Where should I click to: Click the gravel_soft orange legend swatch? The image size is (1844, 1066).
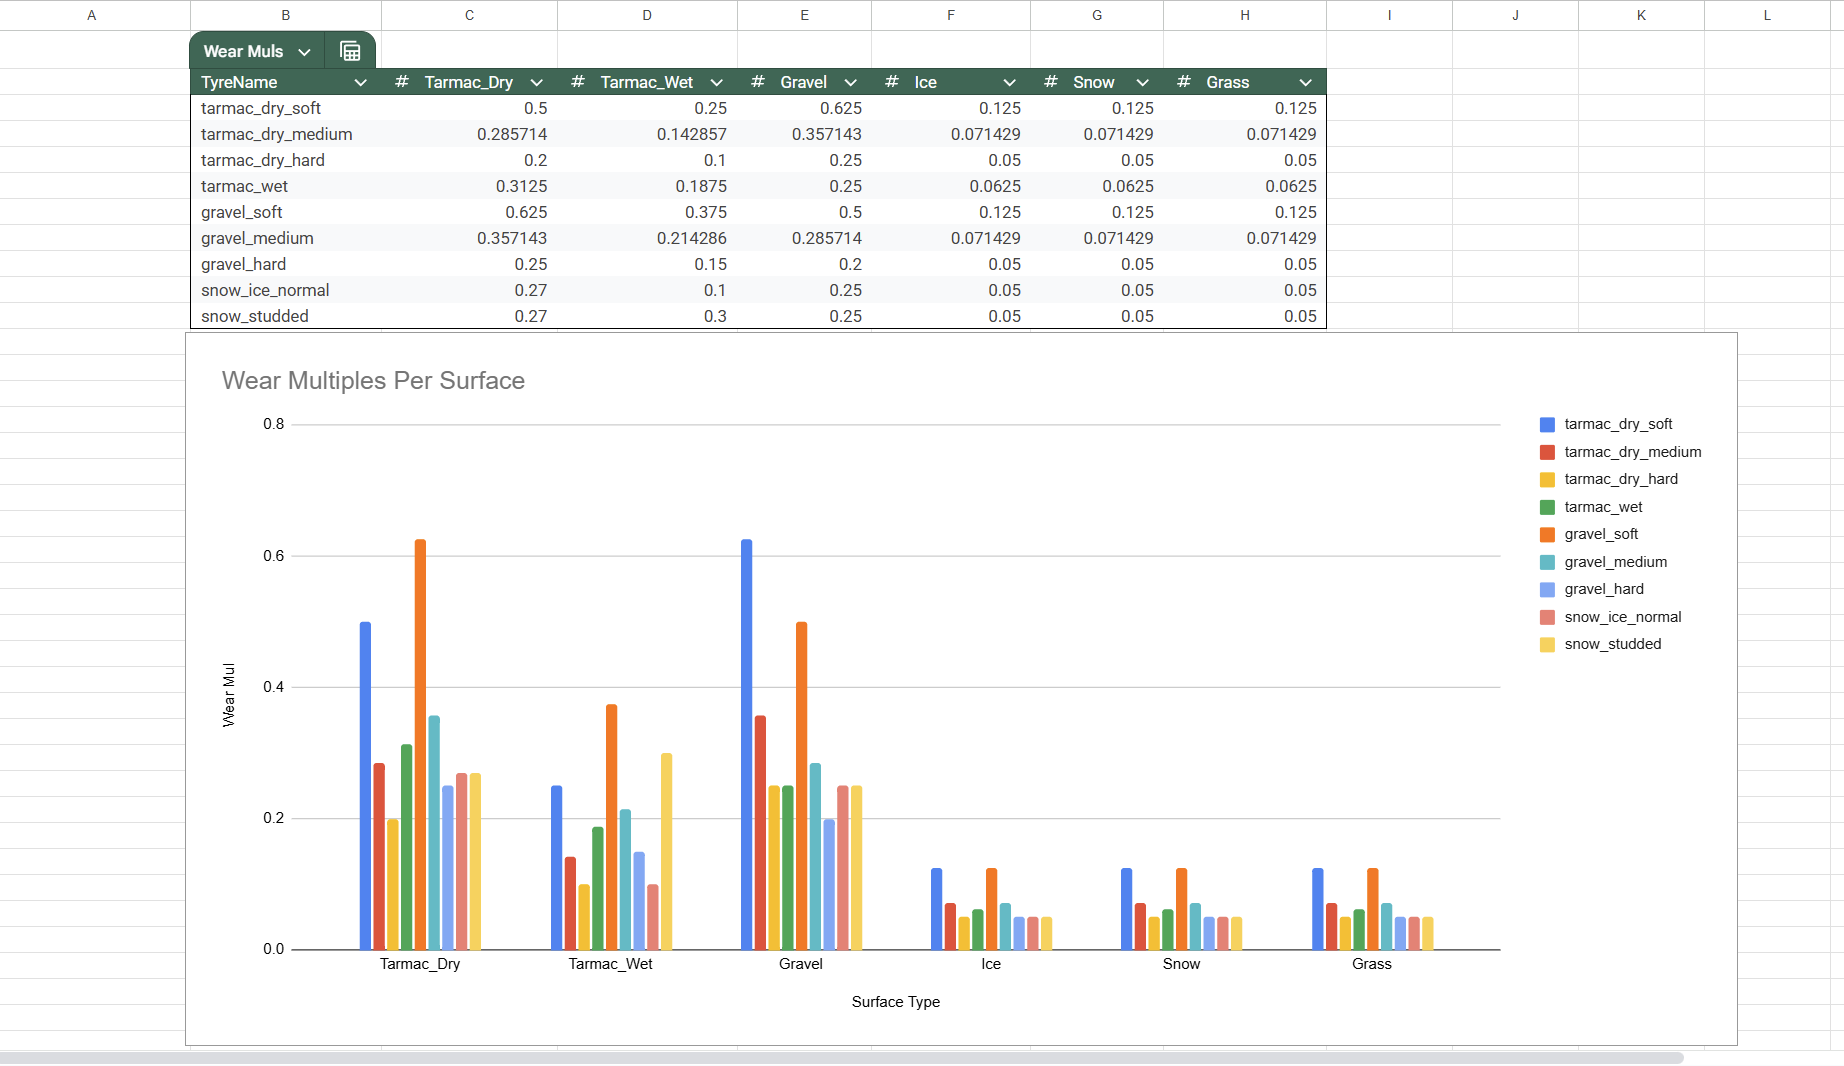tap(1547, 535)
